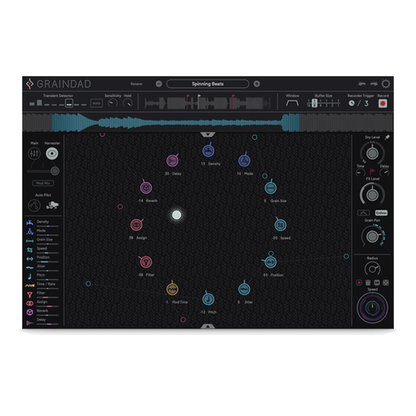
Task: Open the settings gear in the header
Action: (x=386, y=84)
